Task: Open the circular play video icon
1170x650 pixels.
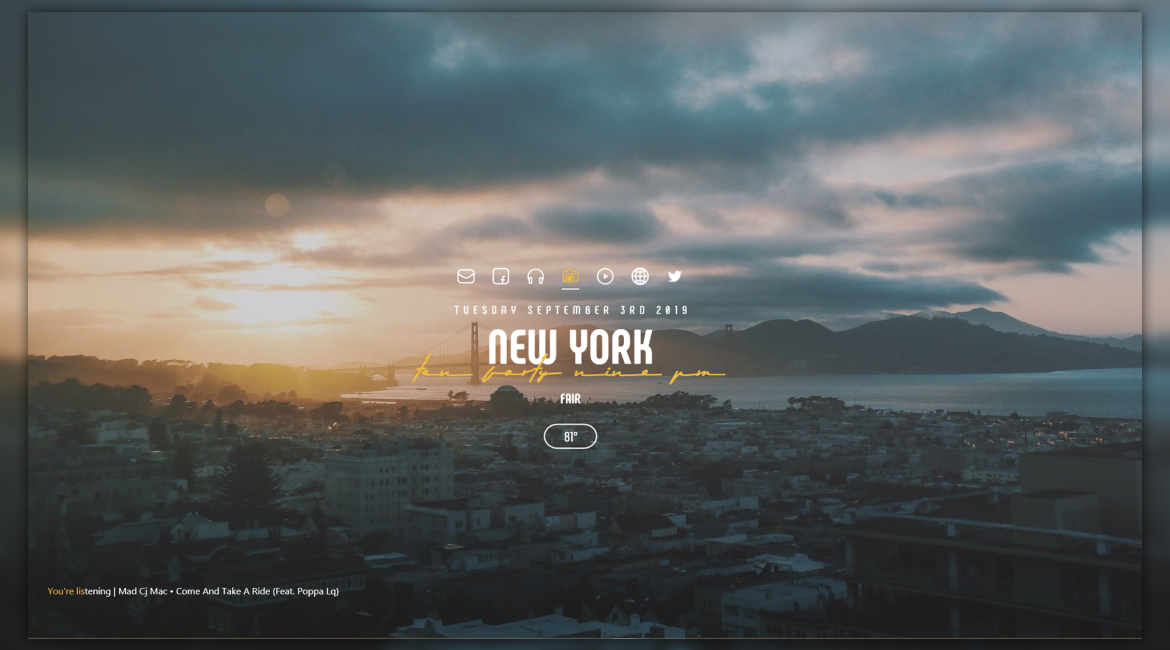Action: pos(605,276)
